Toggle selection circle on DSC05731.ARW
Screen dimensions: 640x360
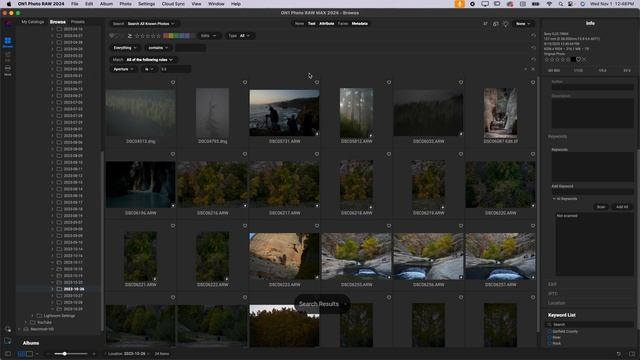(317, 82)
